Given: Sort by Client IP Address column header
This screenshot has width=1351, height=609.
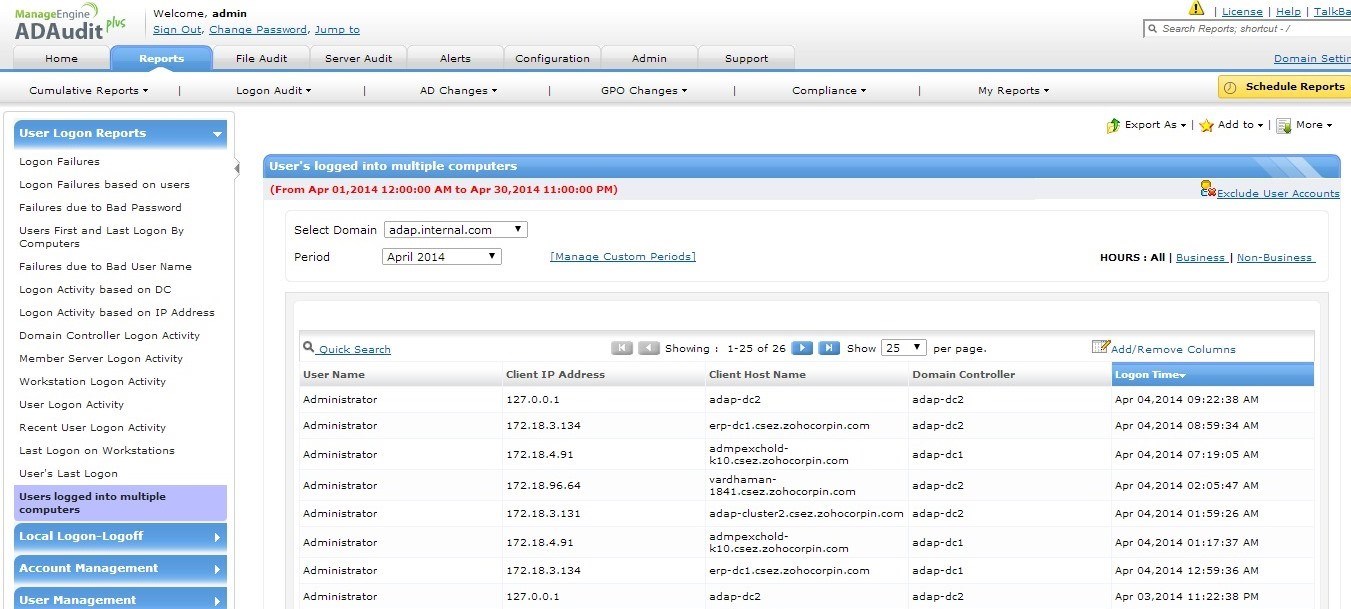Looking at the screenshot, I should tap(604, 375).
